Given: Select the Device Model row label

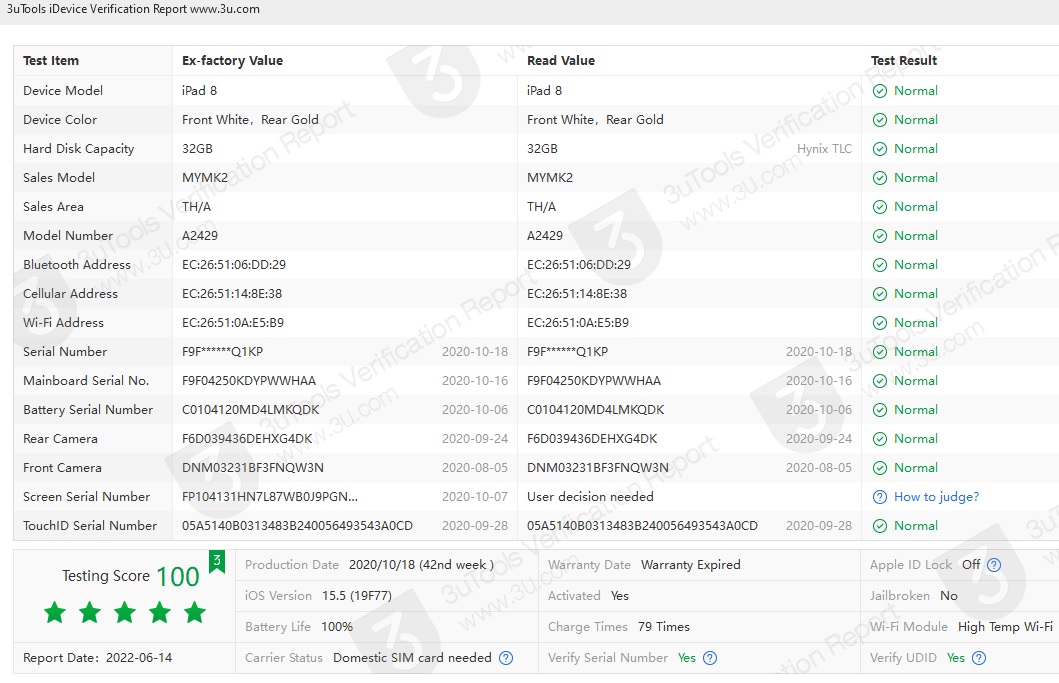Looking at the screenshot, I should pyautogui.click(x=63, y=91).
